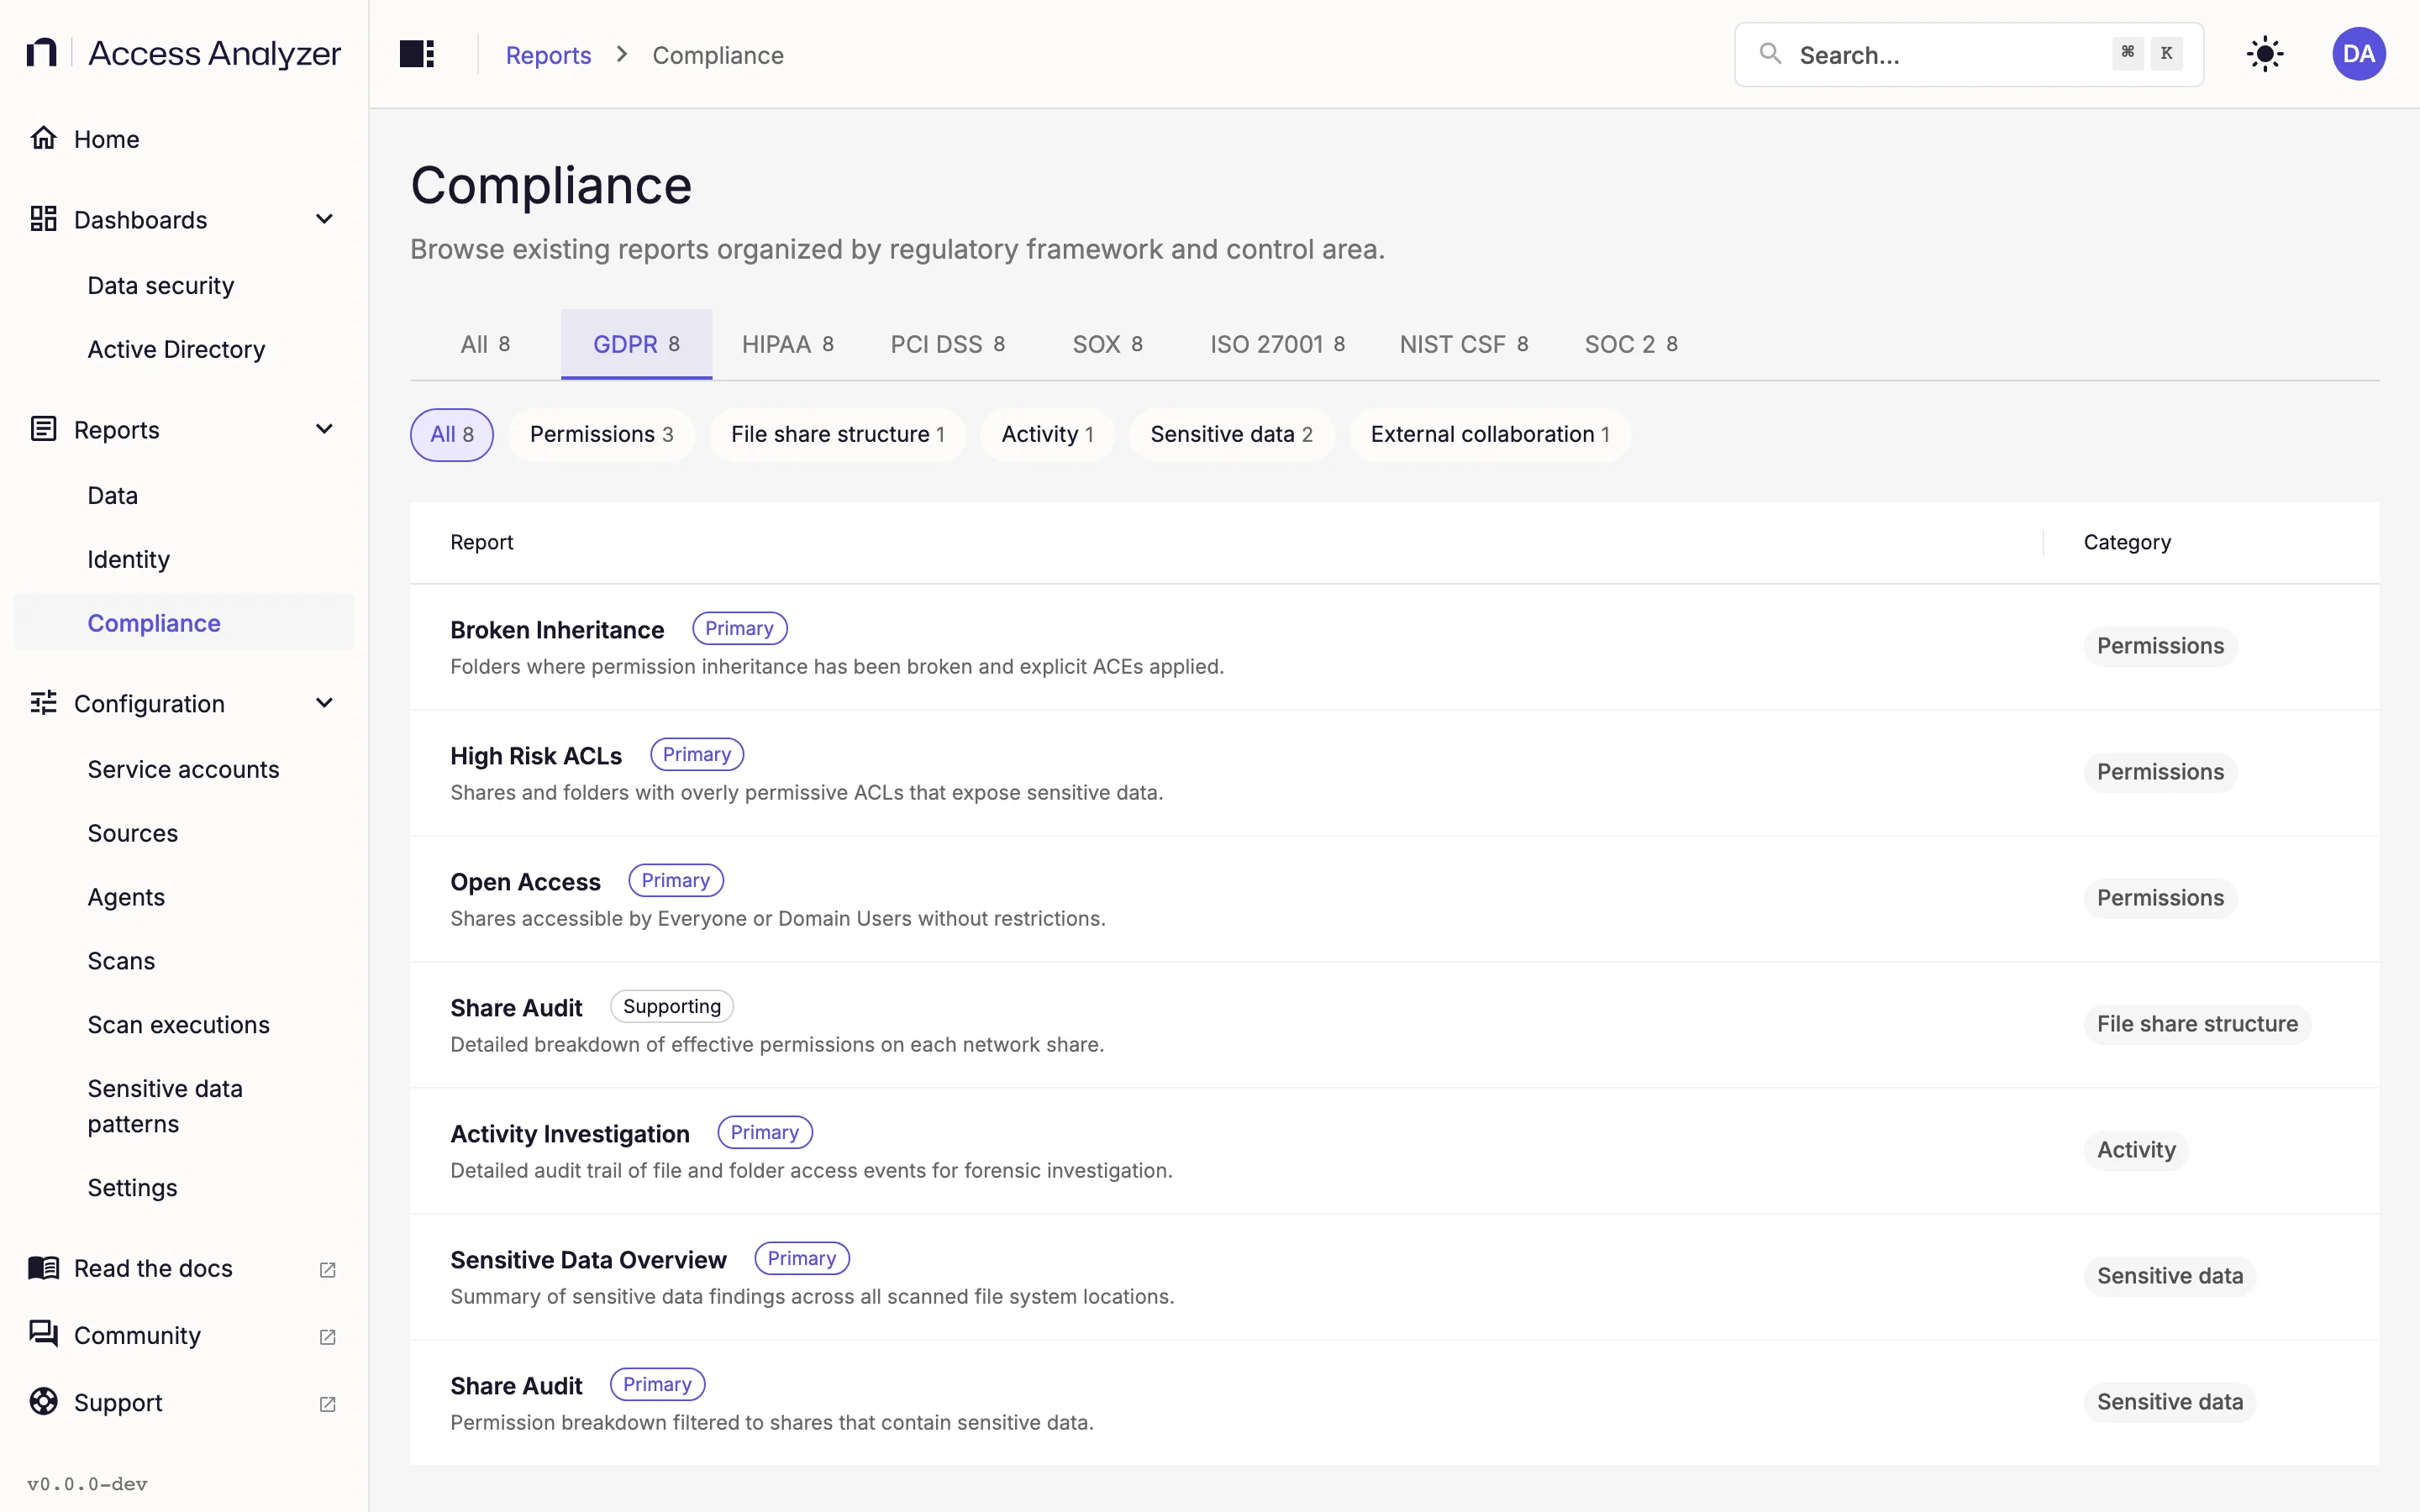
Task: Filter by Sensitive data 2 chip
Action: [x=1232, y=434]
